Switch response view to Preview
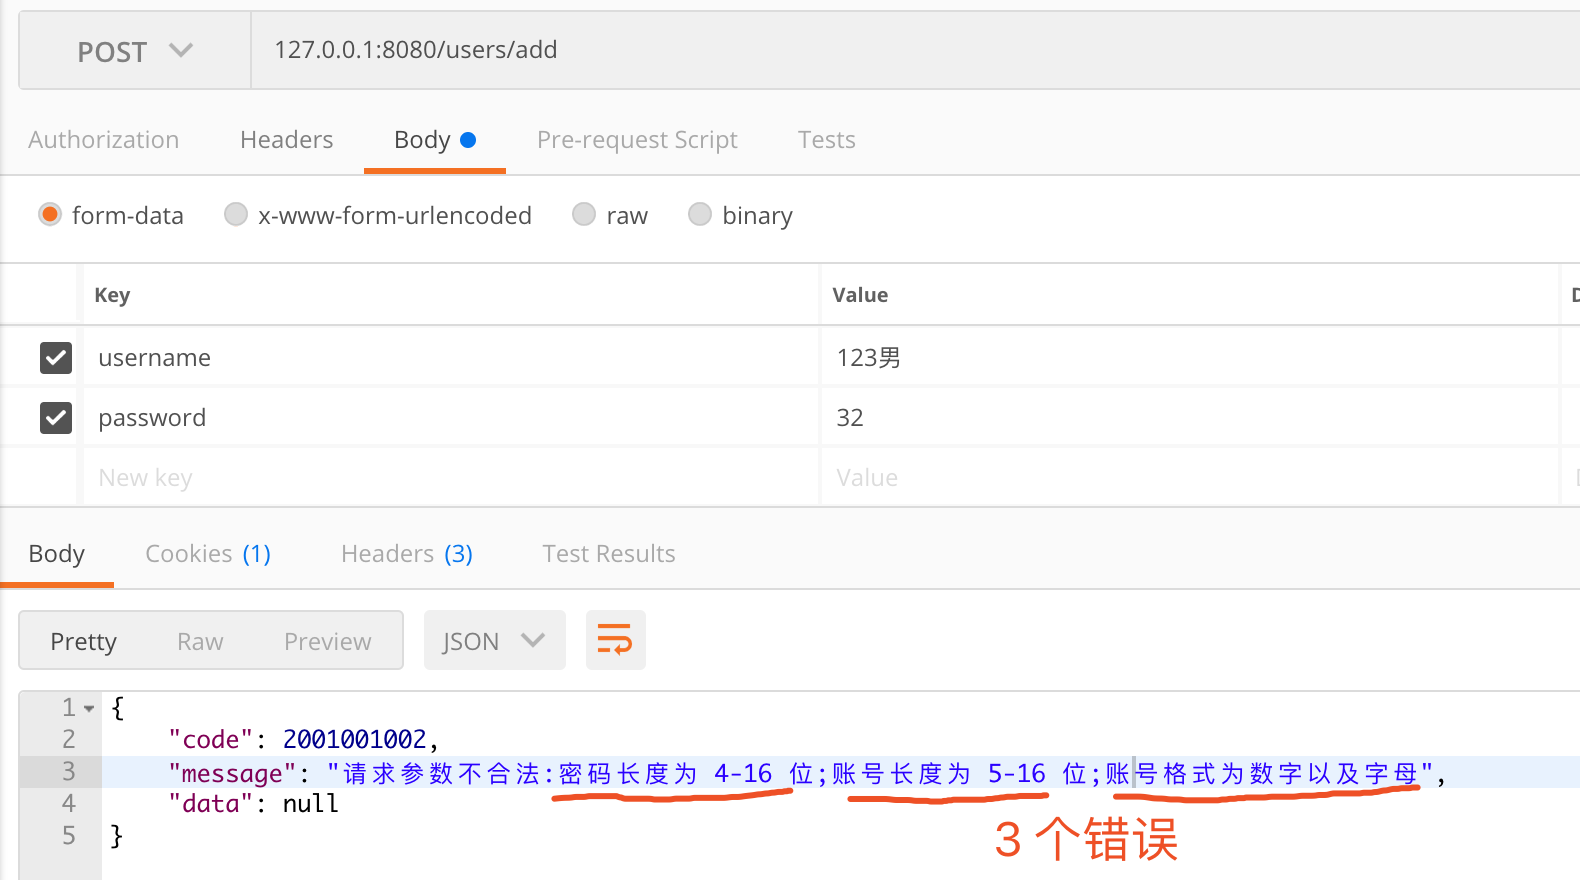Image resolution: width=1580 pixels, height=880 pixels. point(327,641)
